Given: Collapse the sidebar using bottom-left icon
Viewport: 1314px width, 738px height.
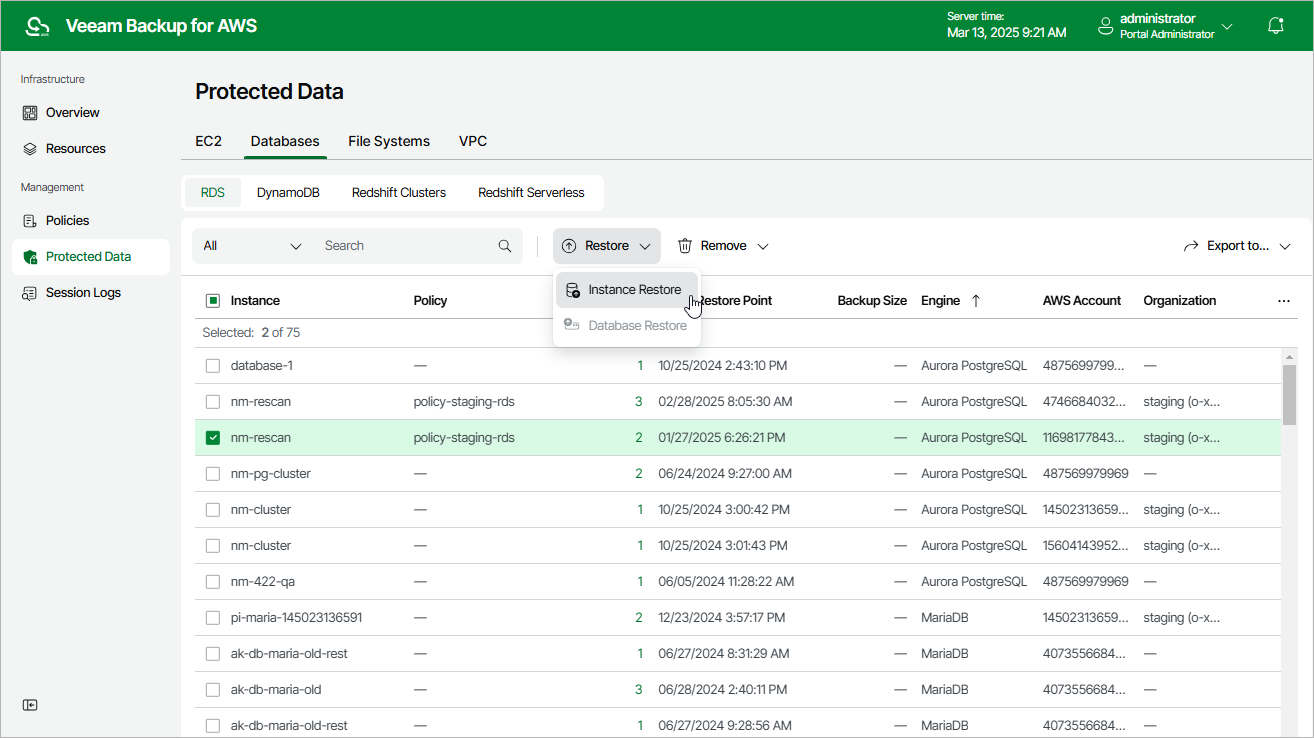Looking at the screenshot, I should pos(30,705).
